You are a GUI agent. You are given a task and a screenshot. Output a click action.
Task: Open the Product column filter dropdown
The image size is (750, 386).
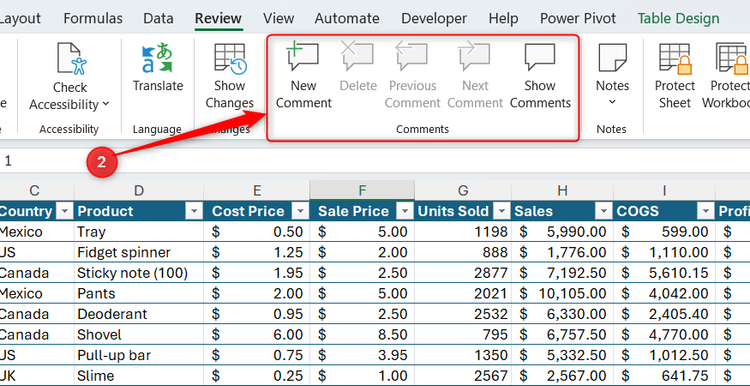(194, 211)
